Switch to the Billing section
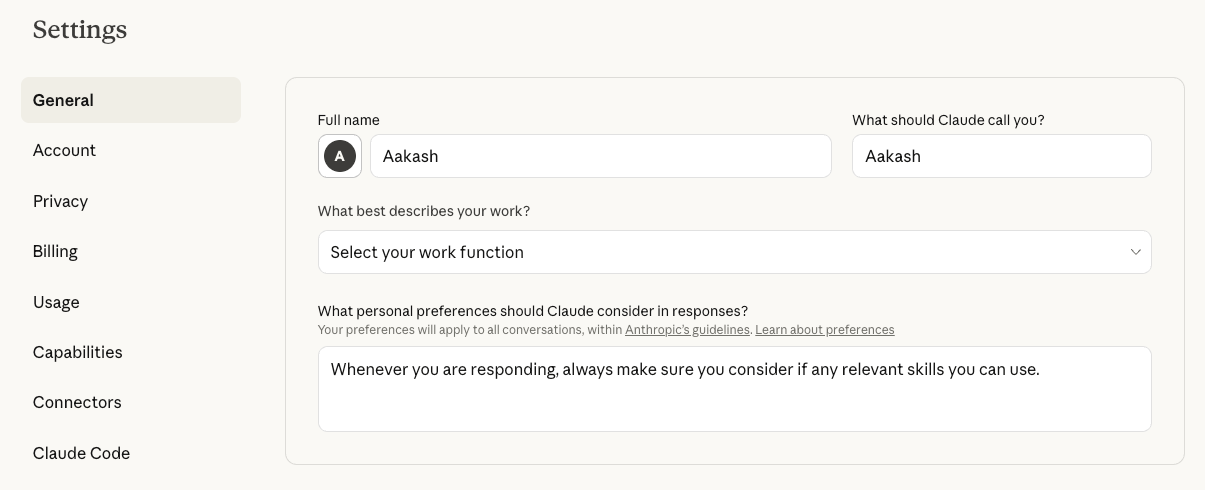The width and height of the screenshot is (1205, 490). (x=56, y=251)
